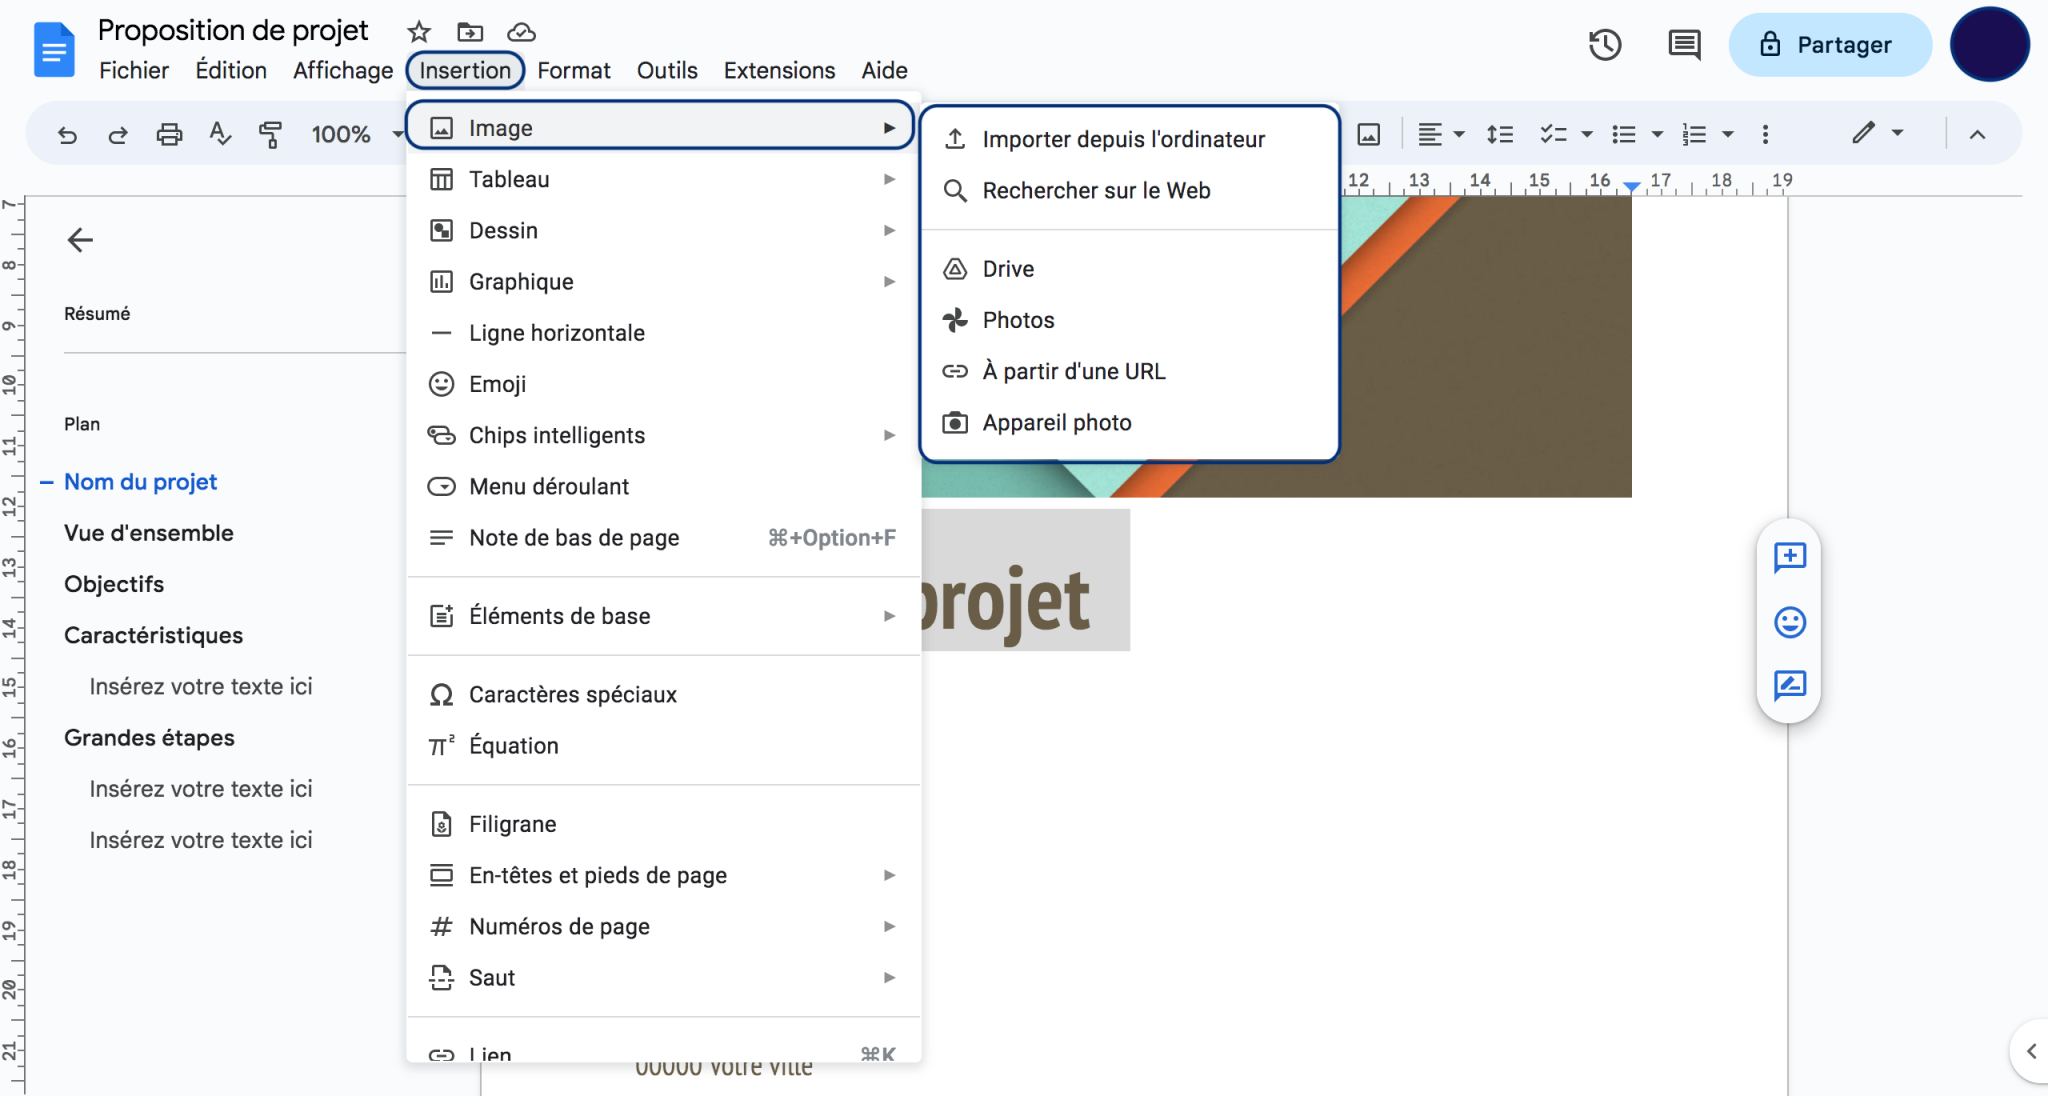Insert Équation
Viewport: 2048px width, 1096px height.
pyautogui.click(x=663, y=745)
